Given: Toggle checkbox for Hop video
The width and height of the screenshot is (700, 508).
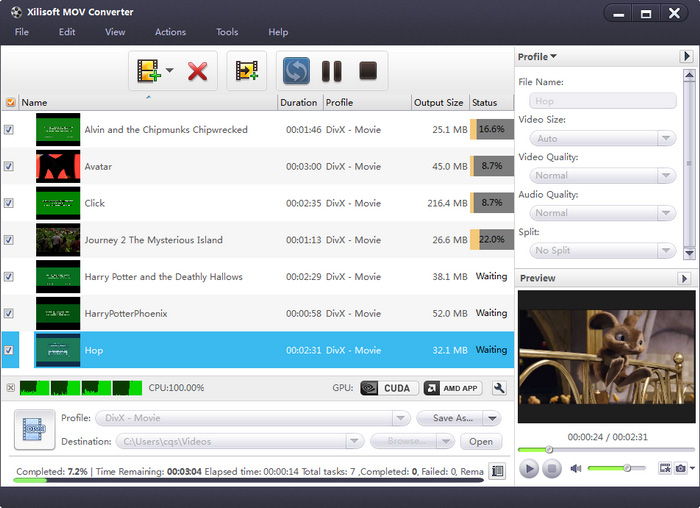Looking at the screenshot, I should (9, 350).
